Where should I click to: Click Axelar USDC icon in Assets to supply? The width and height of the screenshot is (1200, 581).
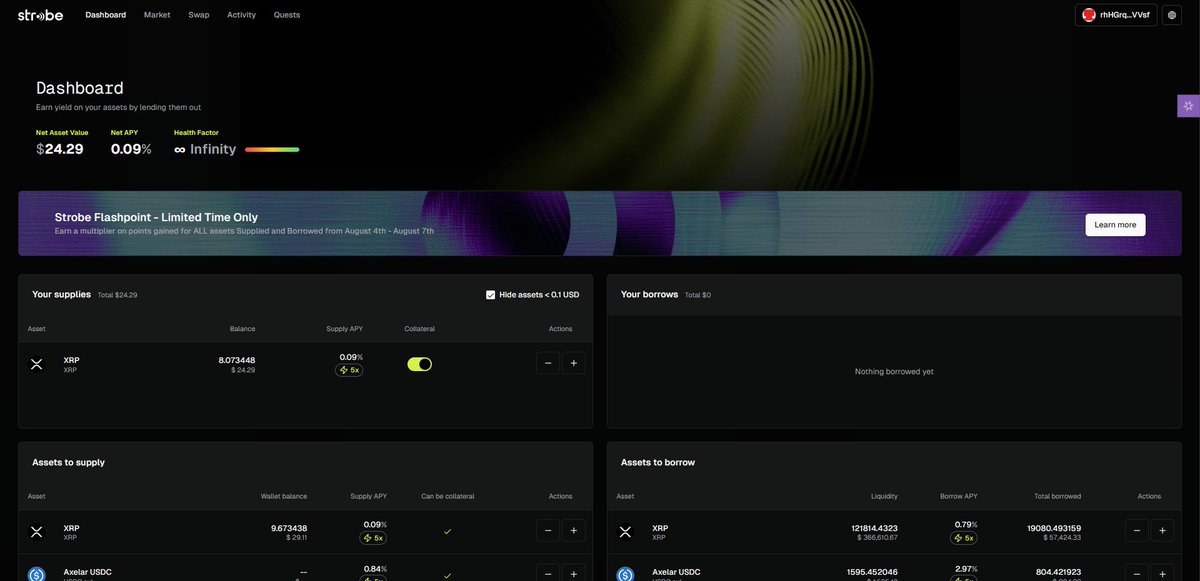37,574
